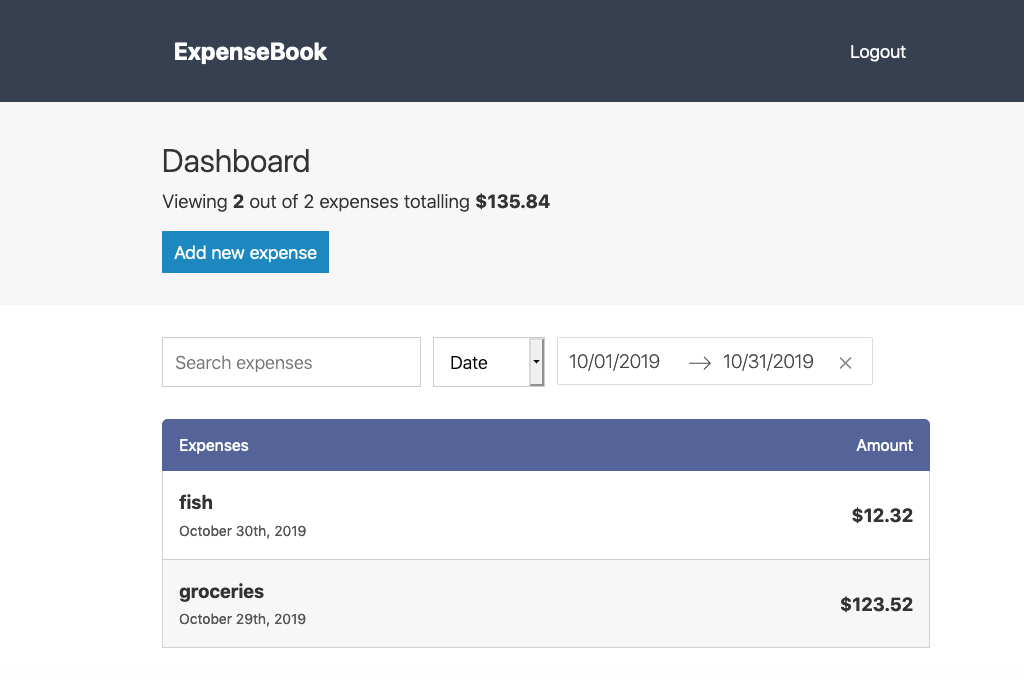
Task: Click the Dashboard page heading
Action: point(236,161)
